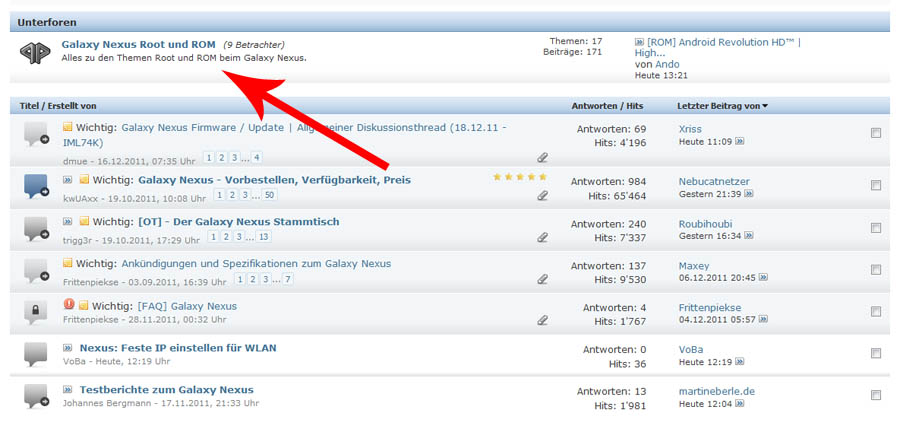Go to page 13 of Stammtisch thread

(x=263, y=237)
